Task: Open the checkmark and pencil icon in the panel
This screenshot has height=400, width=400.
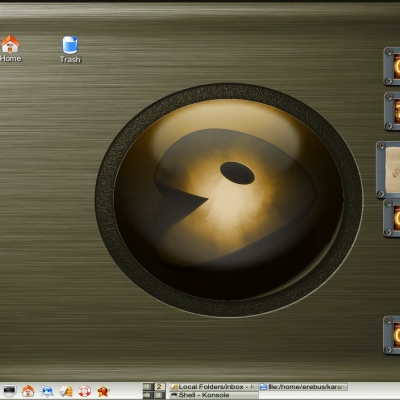Action: (x=66, y=391)
